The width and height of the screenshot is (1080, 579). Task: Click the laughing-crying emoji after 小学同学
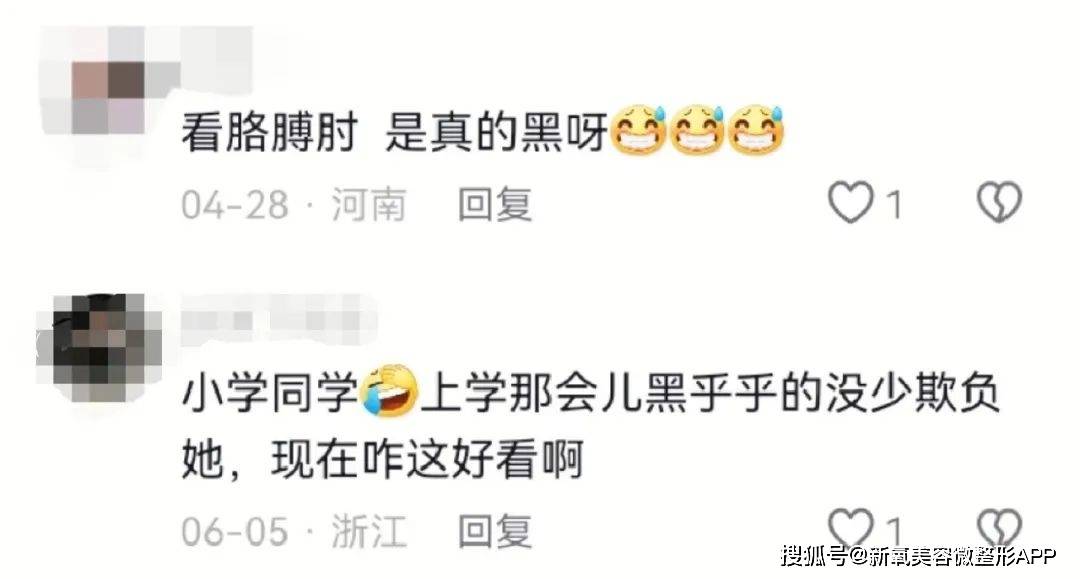coord(390,391)
